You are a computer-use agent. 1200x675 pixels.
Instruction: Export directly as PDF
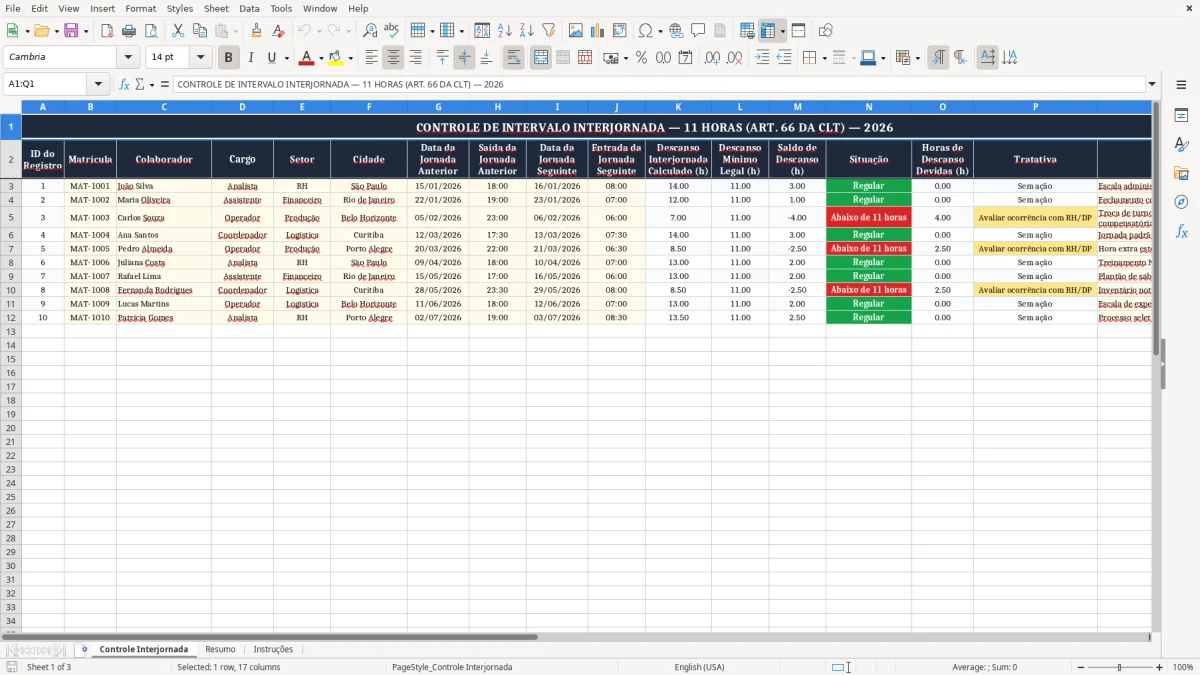pyautogui.click(x=107, y=31)
